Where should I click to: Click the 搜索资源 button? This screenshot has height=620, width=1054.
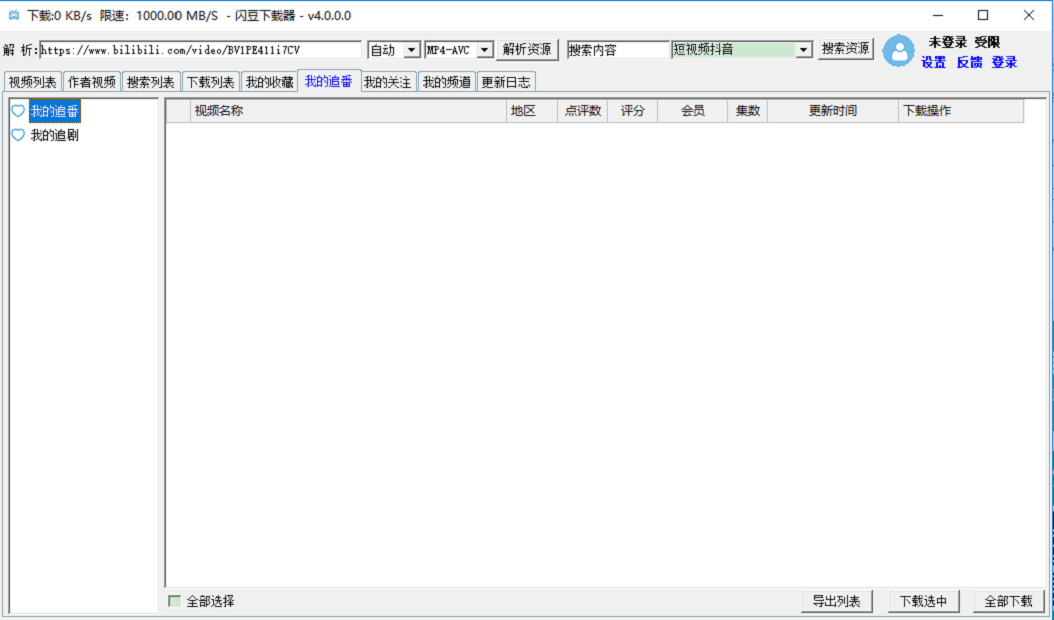845,48
